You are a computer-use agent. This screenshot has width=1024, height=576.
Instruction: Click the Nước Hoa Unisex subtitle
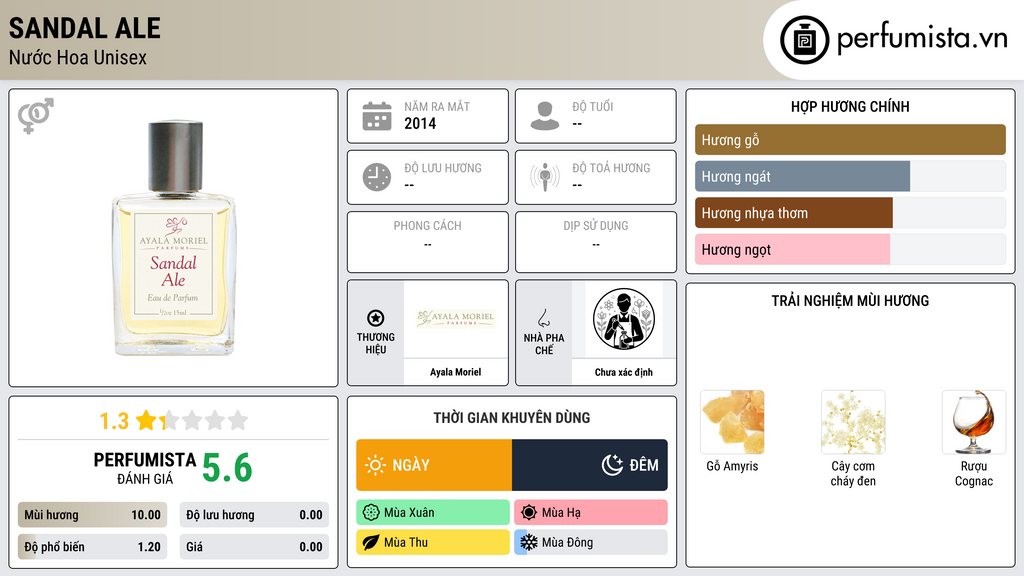click(x=78, y=57)
